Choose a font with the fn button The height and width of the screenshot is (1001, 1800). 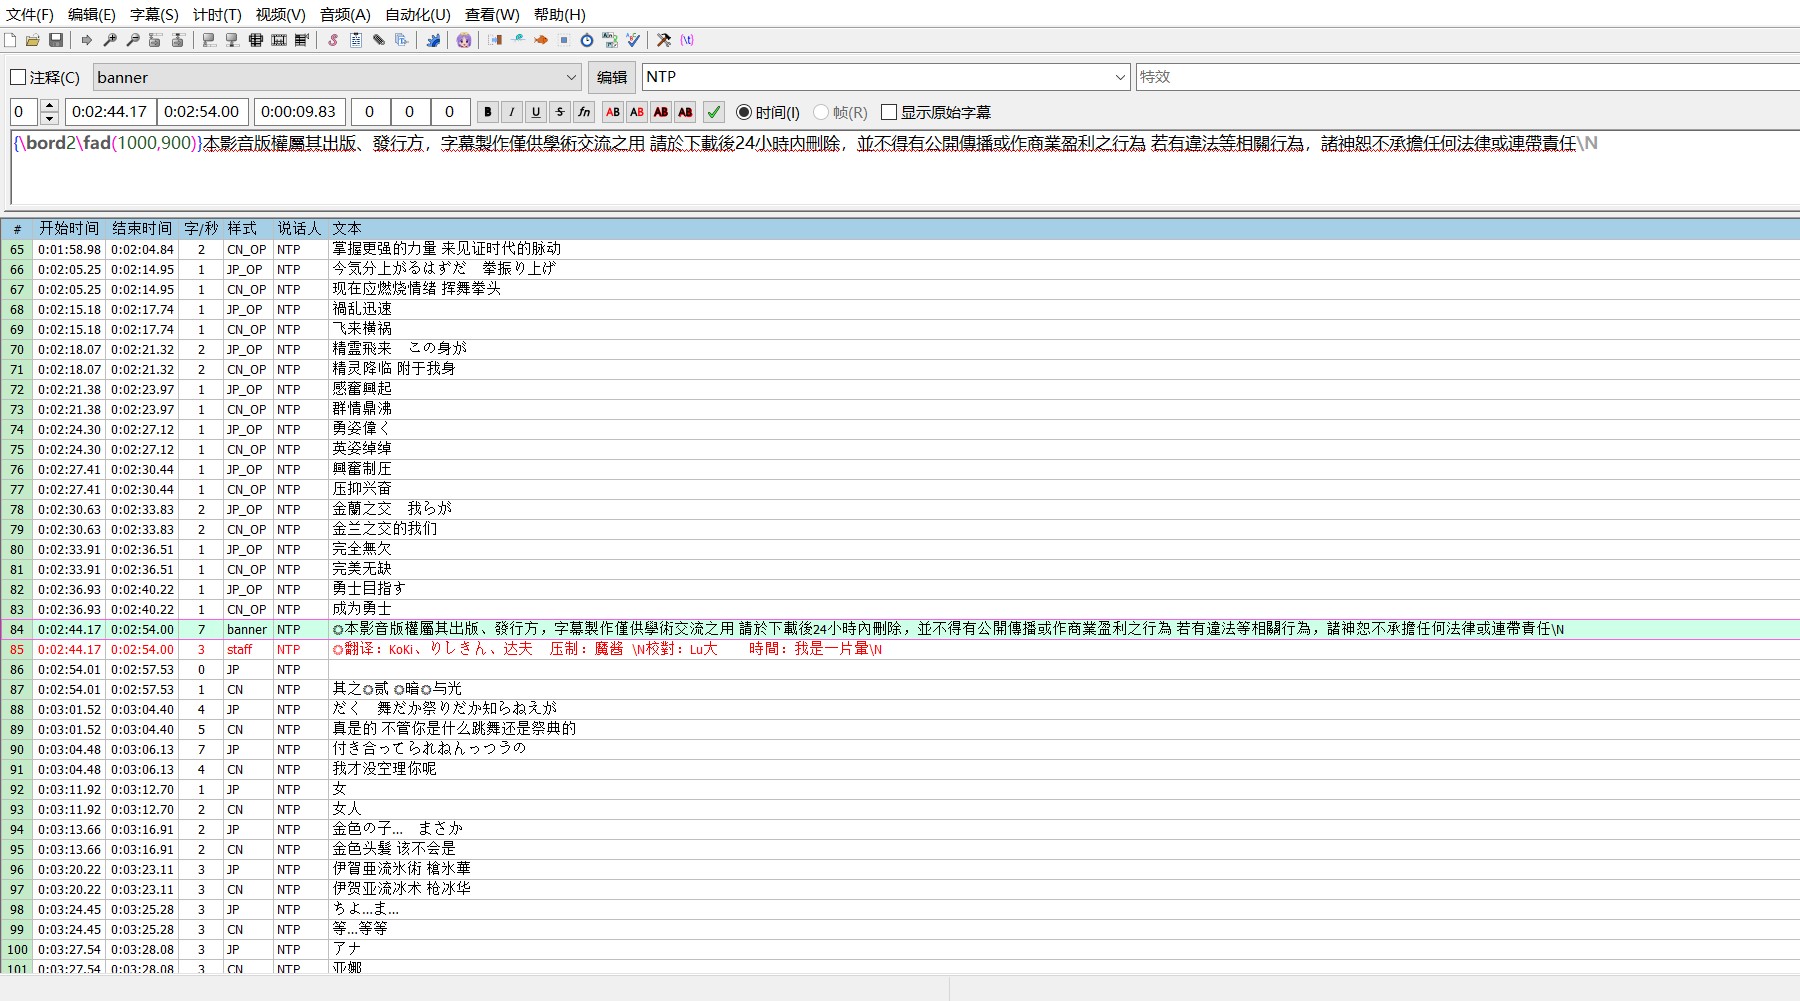(x=584, y=112)
